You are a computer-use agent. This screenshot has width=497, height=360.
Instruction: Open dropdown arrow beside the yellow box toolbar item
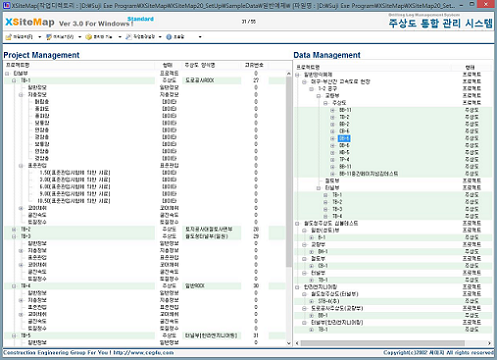pos(120,37)
